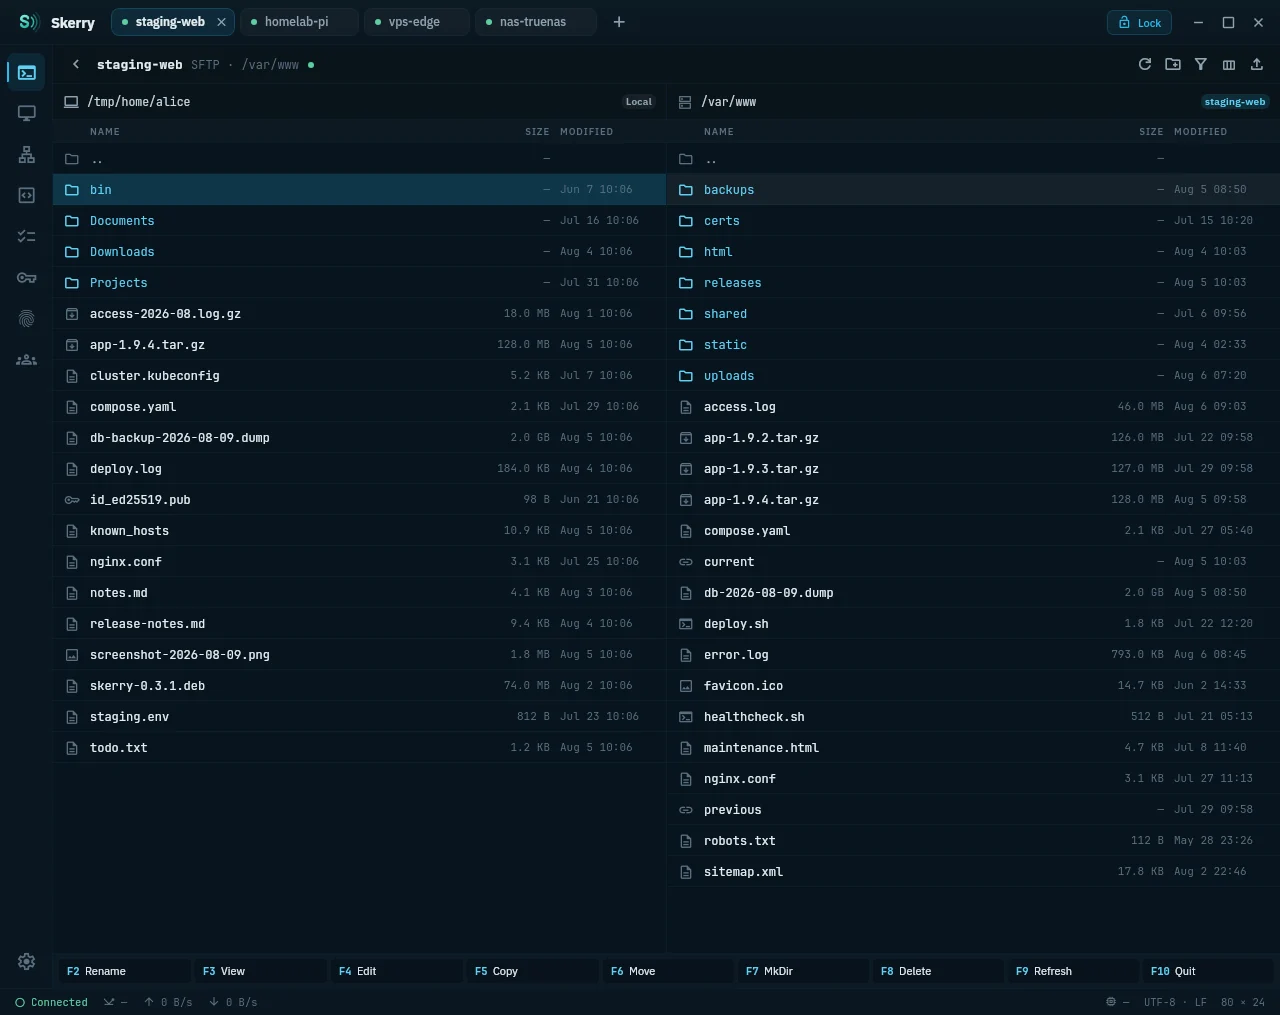Sort remote pane by MODIFIED header

[1200, 132]
